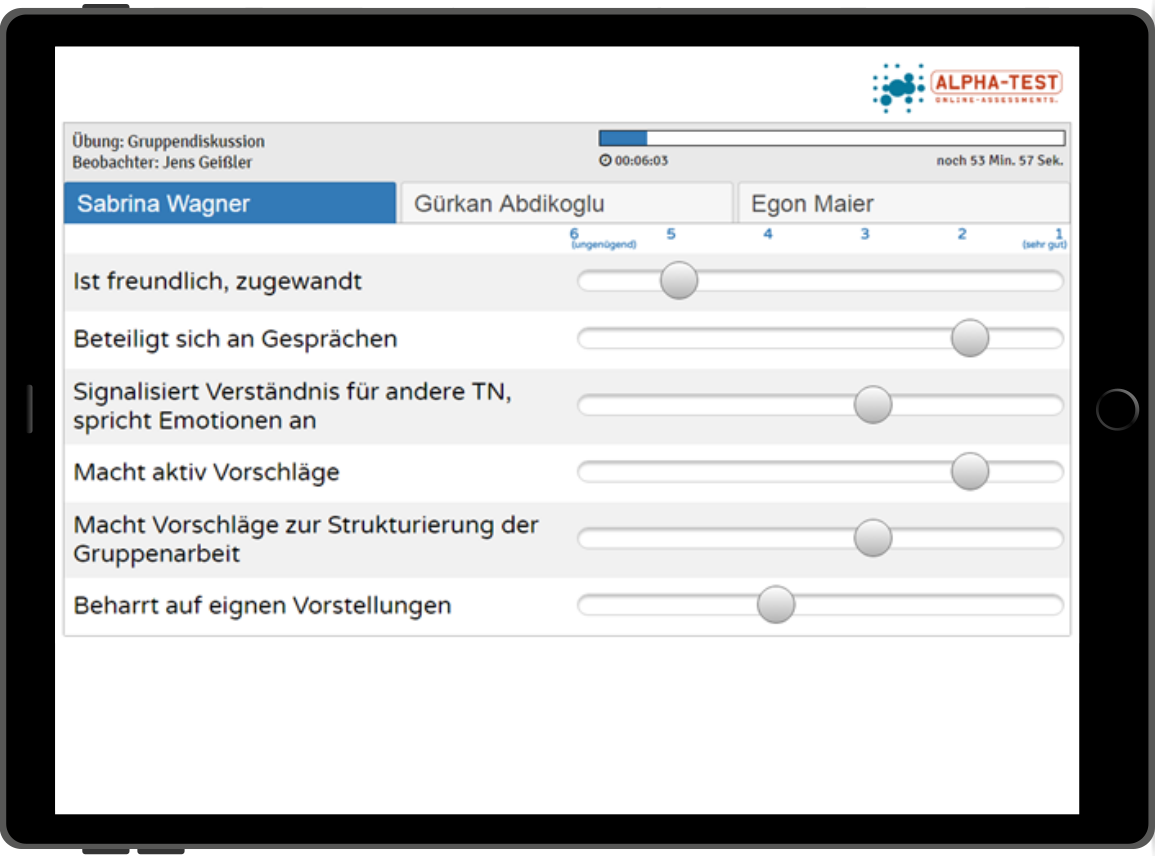The width and height of the screenshot is (1155, 856).
Task: Click the 'Beharrt auf eignen Vorstellungen' criterion text
Action: coord(262,606)
